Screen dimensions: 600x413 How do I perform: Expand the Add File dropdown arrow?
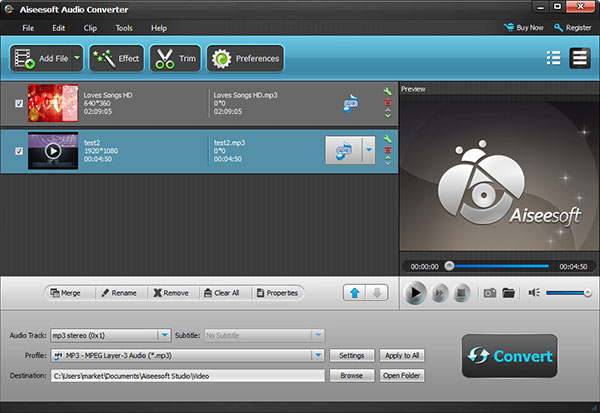tap(77, 58)
